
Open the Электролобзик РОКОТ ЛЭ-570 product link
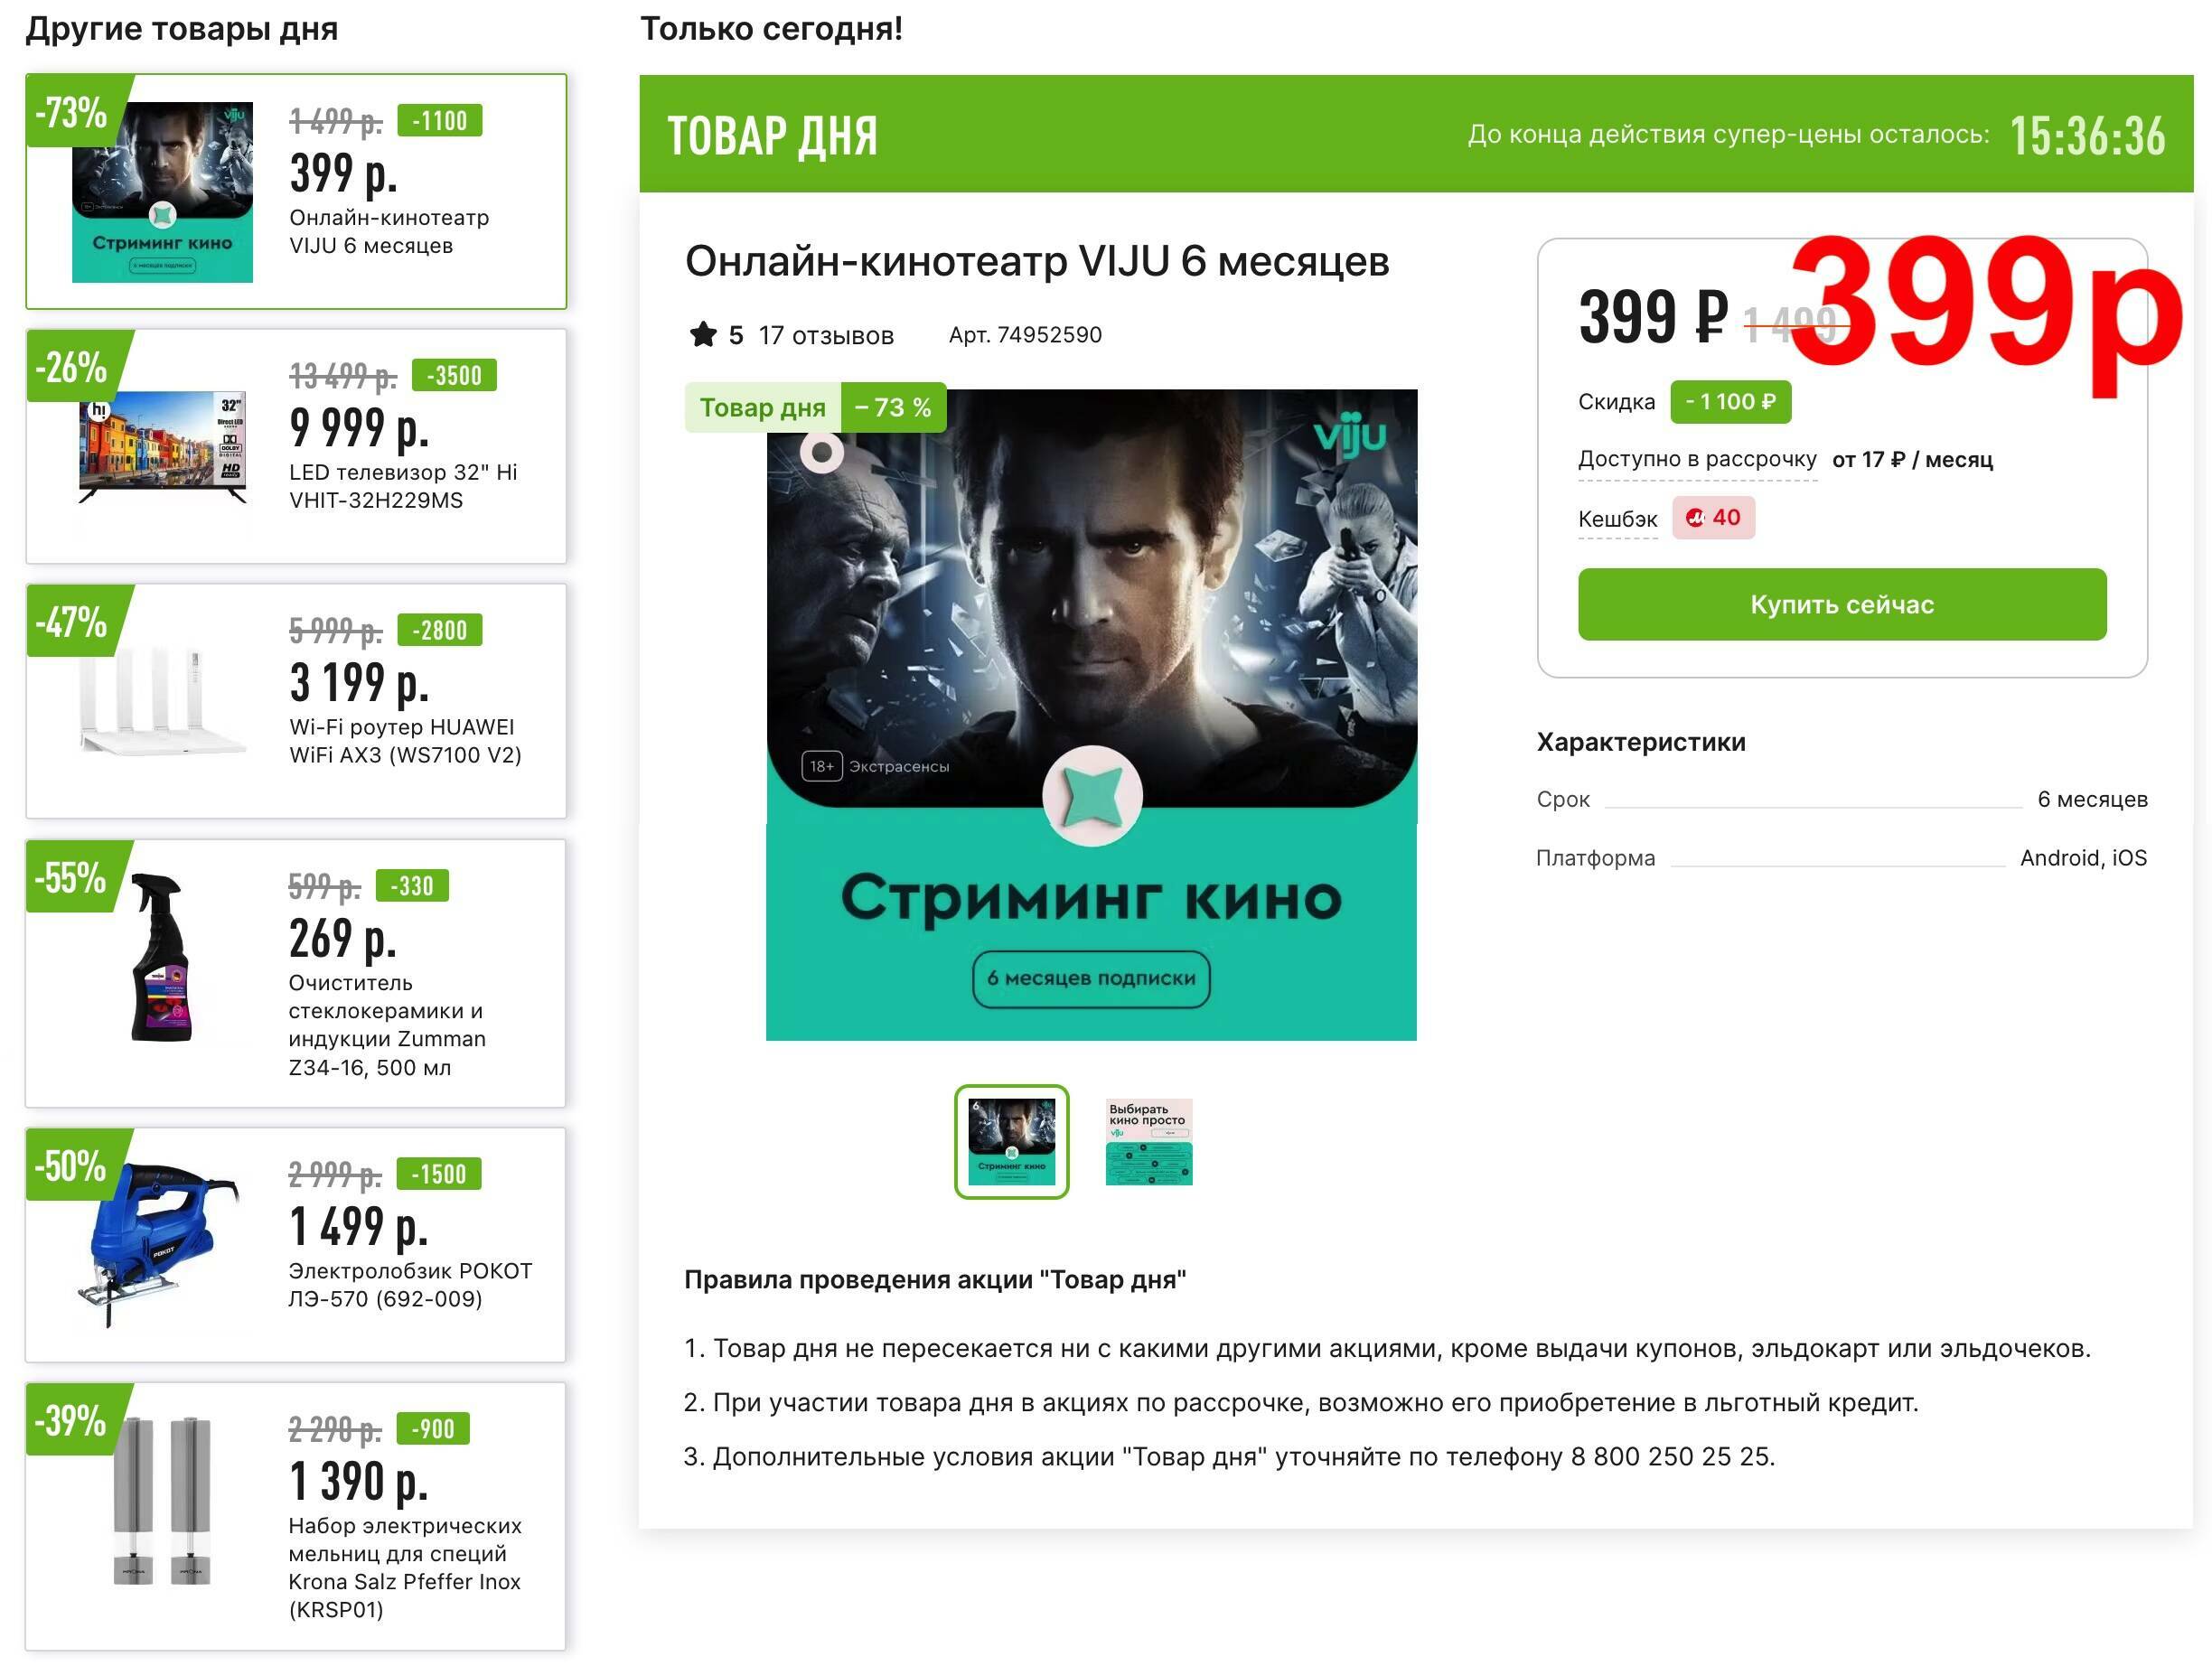pyautogui.click(x=410, y=1285)
